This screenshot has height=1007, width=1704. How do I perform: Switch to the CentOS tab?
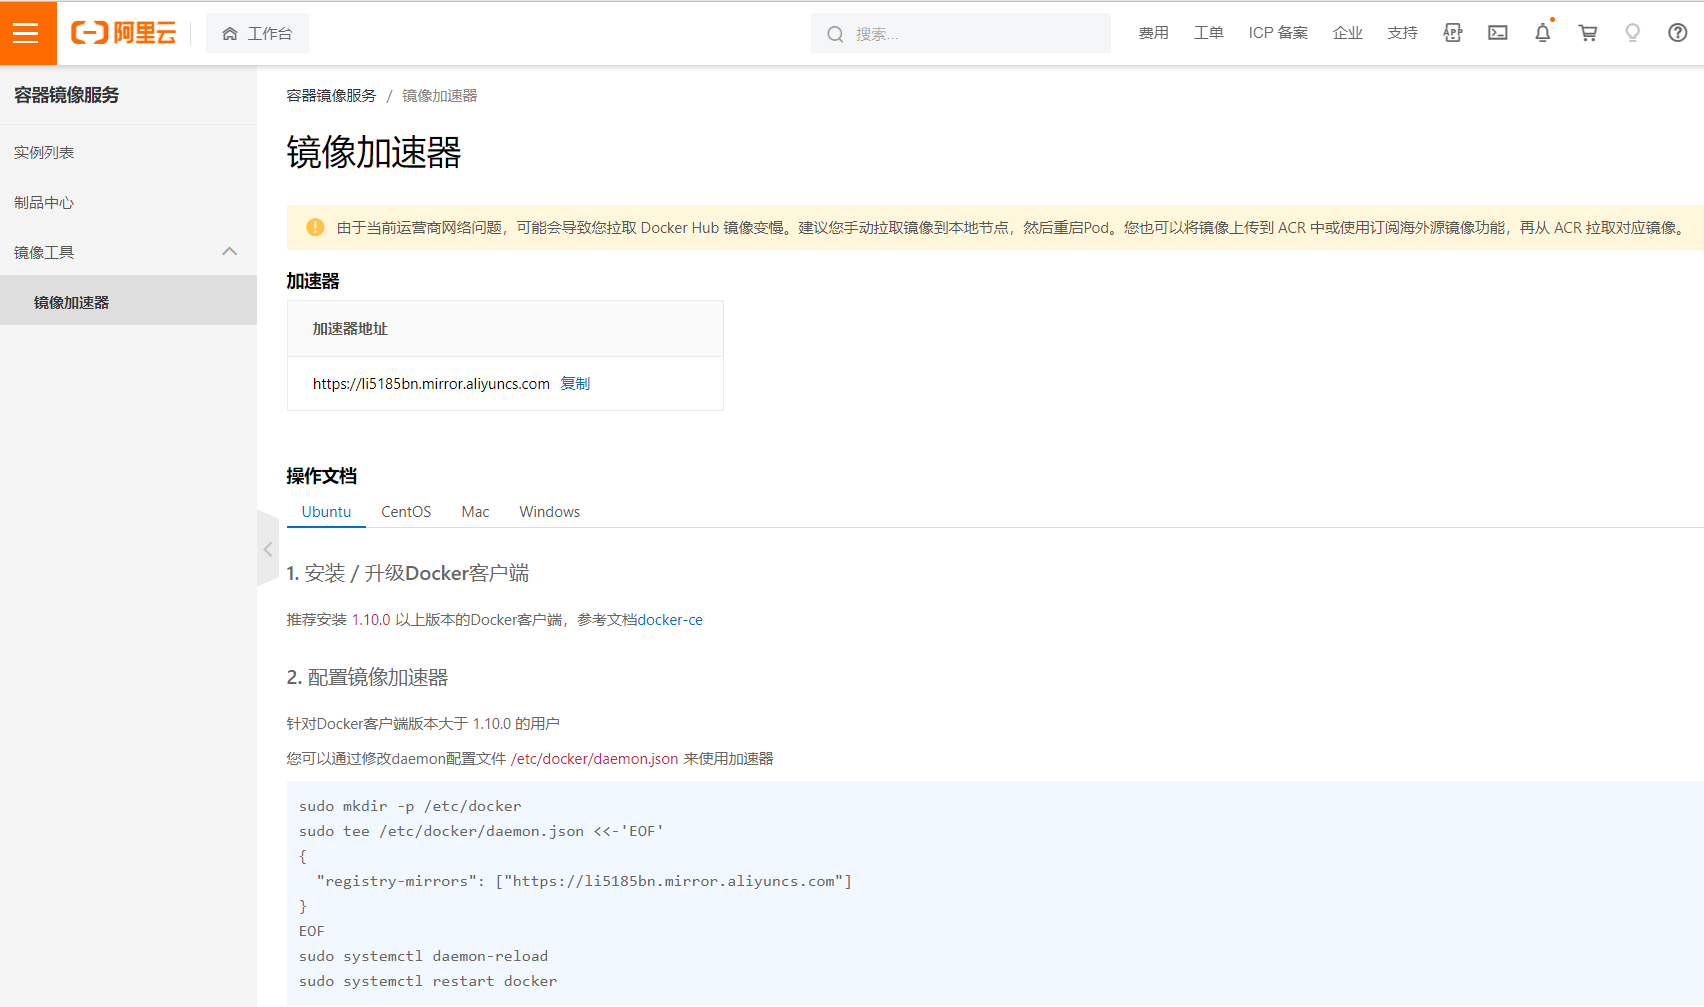tap(406, 512)
